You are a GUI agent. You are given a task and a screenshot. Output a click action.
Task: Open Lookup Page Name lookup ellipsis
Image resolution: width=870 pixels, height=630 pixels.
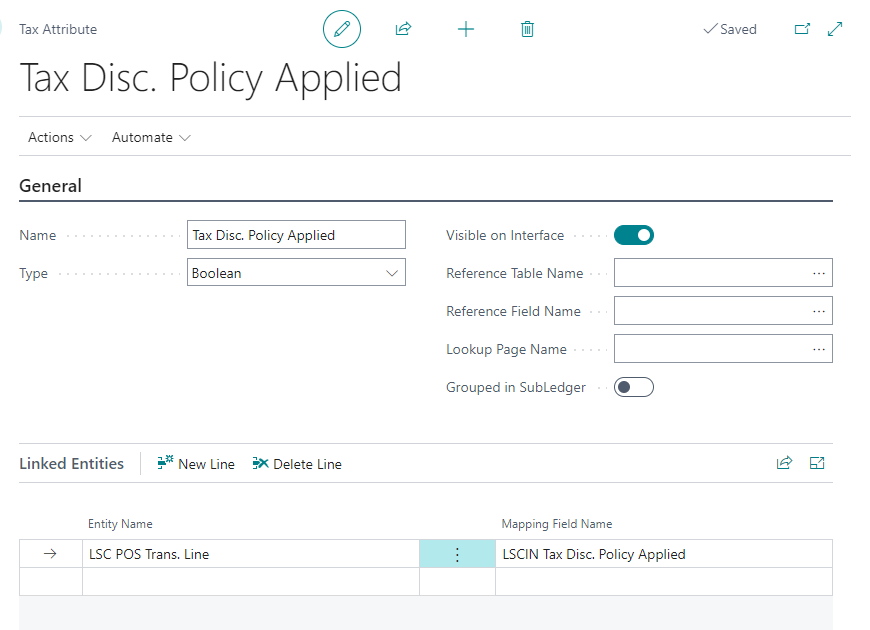pyautogui.click(x=819, y=349)
